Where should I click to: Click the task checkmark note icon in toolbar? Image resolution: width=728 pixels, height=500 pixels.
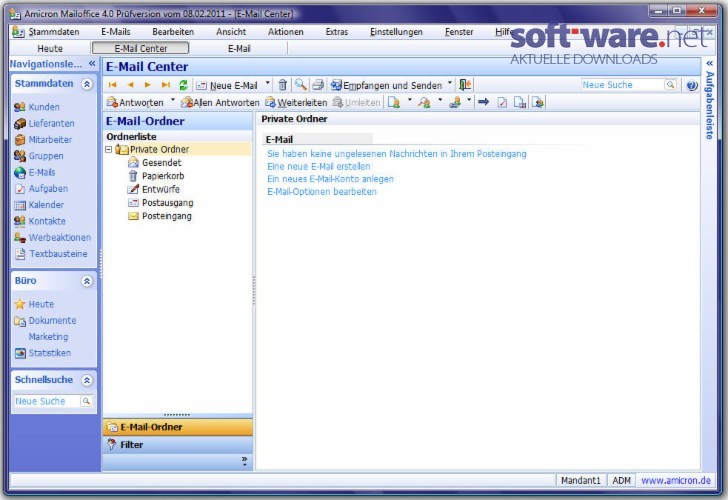click(502, 102)
